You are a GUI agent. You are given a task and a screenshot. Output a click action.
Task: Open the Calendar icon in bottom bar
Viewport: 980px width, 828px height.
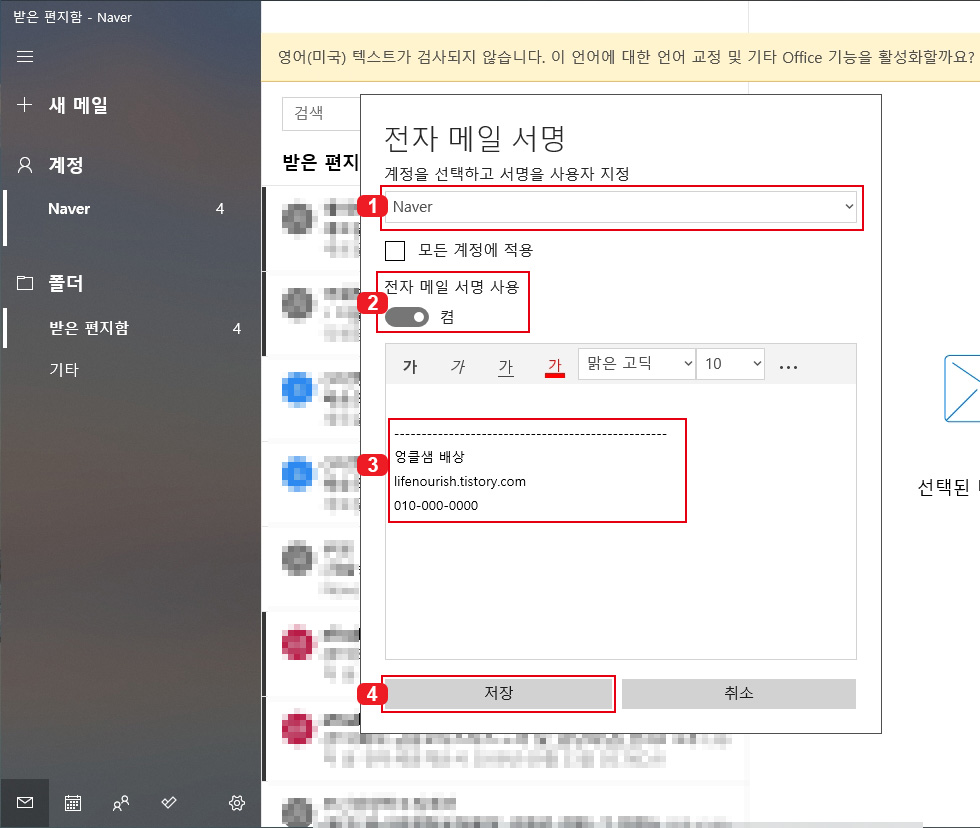[x=73, y=803]
